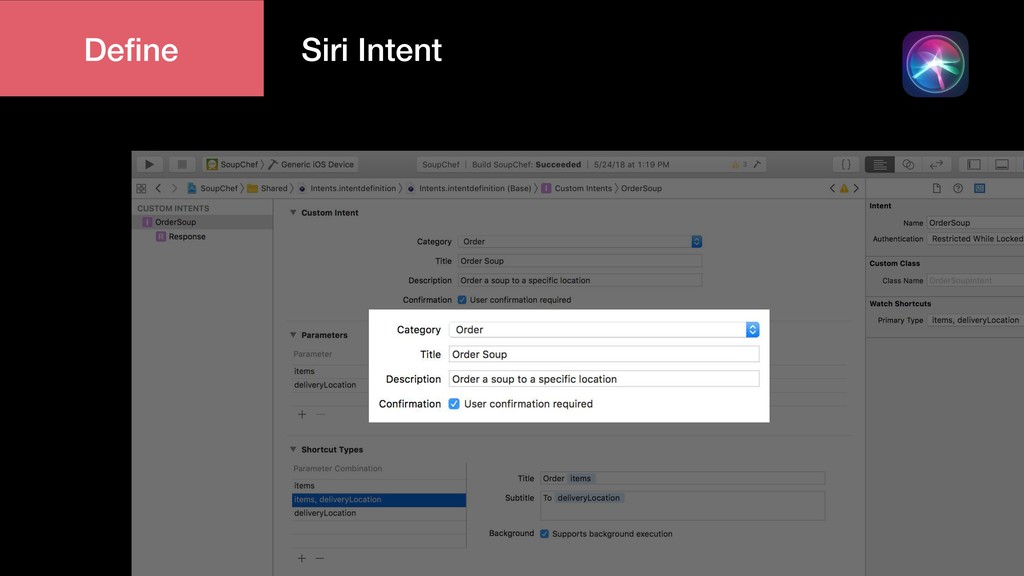Toggle Supports background execution checkbox
This screenshot has height=576, width=1024.
click(544, 534)
